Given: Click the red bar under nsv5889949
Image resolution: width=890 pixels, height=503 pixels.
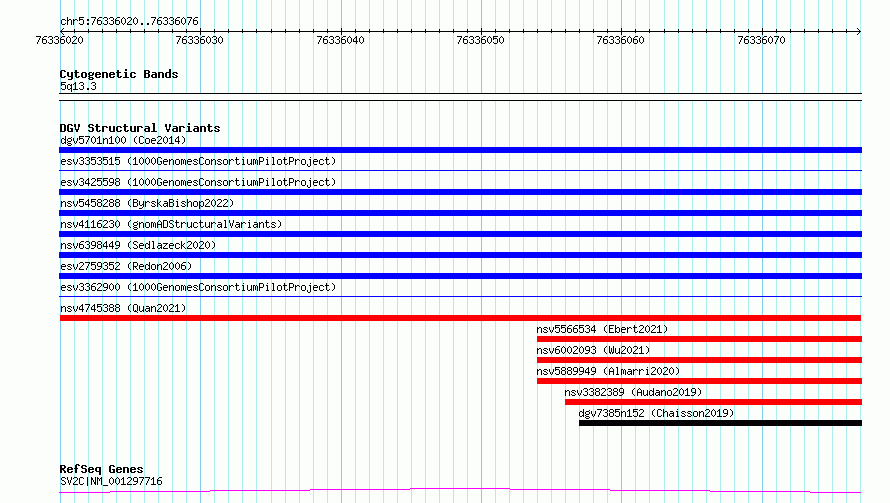Looking at the screenshot, I should (x=699, y=381).
